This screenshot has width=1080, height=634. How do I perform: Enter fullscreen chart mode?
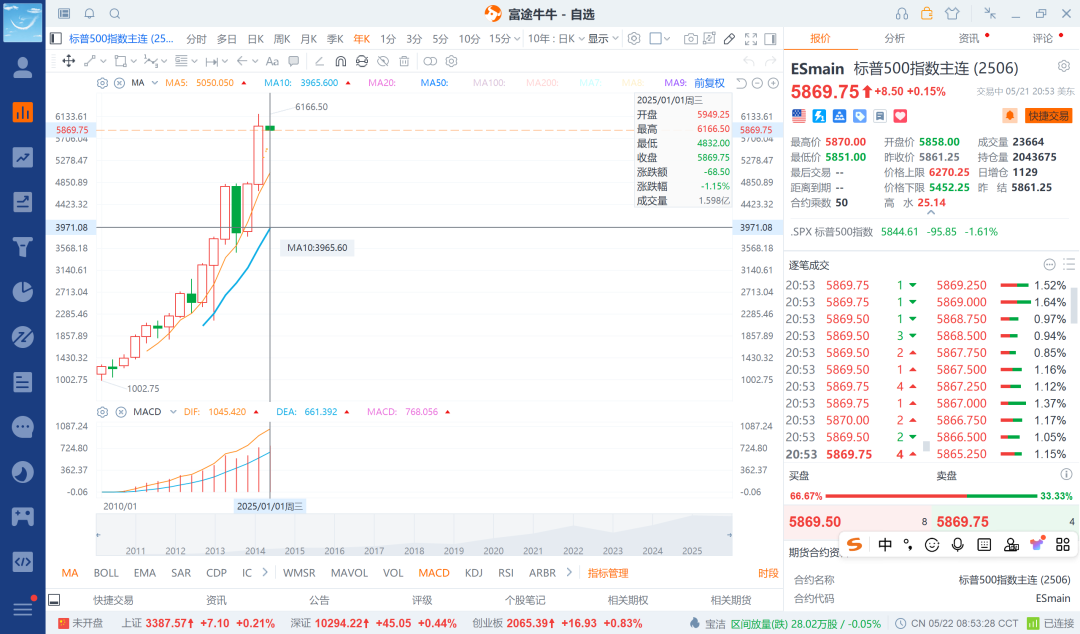(751, 39)
